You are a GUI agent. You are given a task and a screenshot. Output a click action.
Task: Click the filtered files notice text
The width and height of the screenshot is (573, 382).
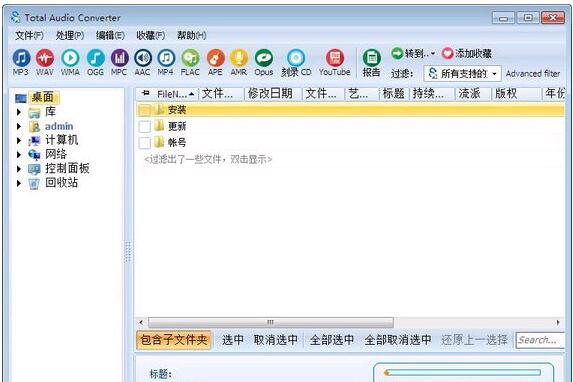208,159
